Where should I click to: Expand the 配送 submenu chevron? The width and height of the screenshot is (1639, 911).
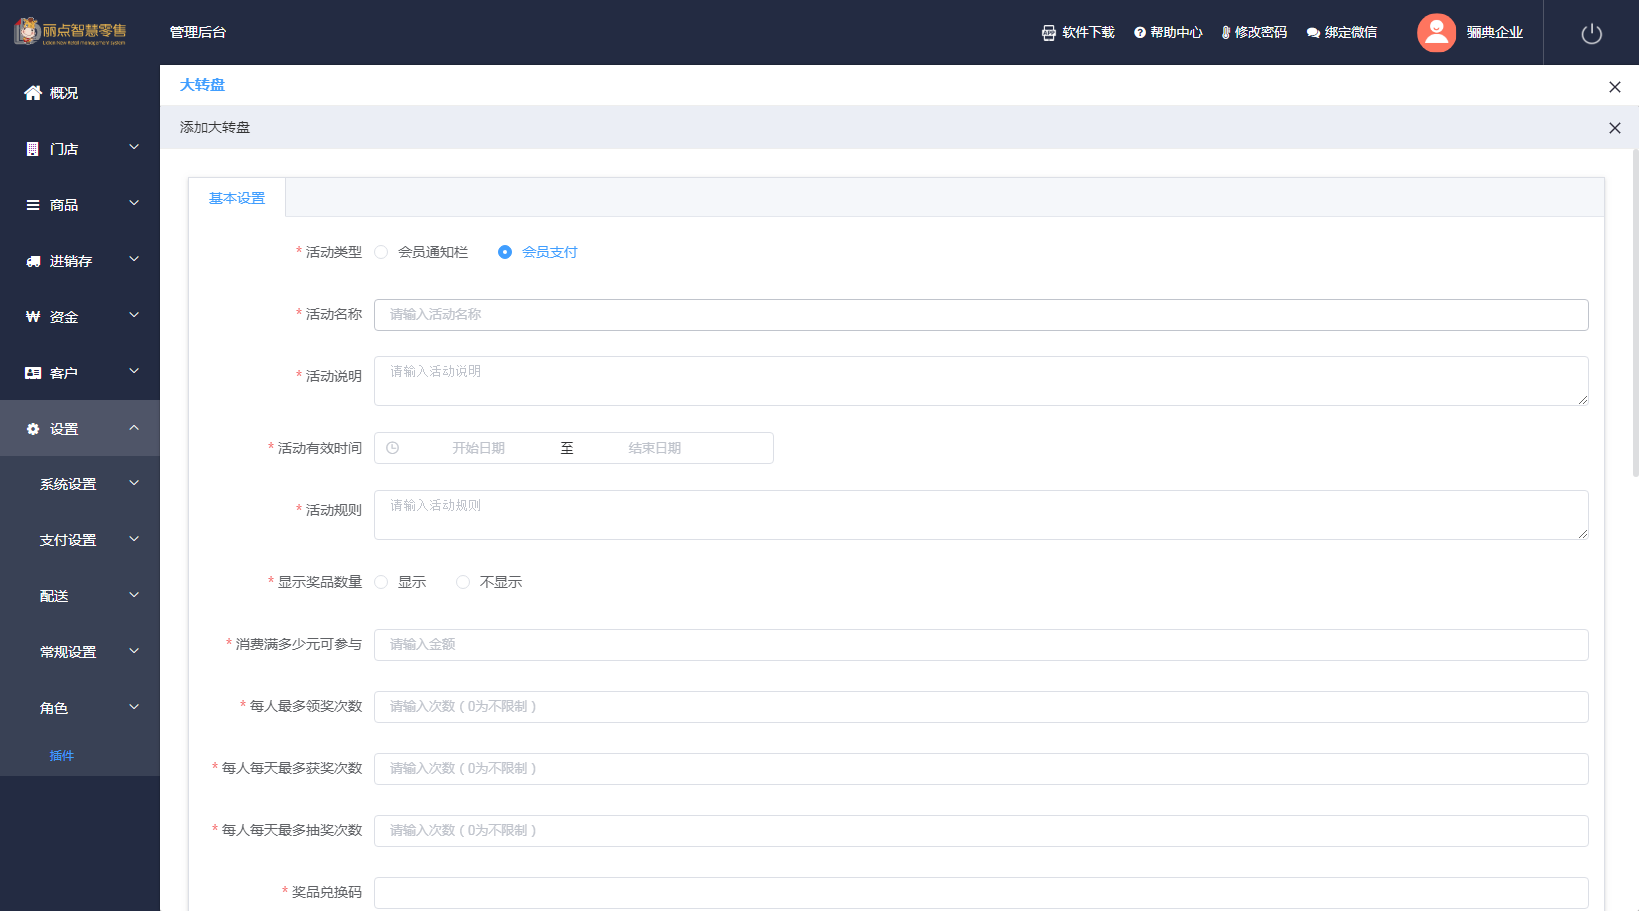tap(134, 596)
